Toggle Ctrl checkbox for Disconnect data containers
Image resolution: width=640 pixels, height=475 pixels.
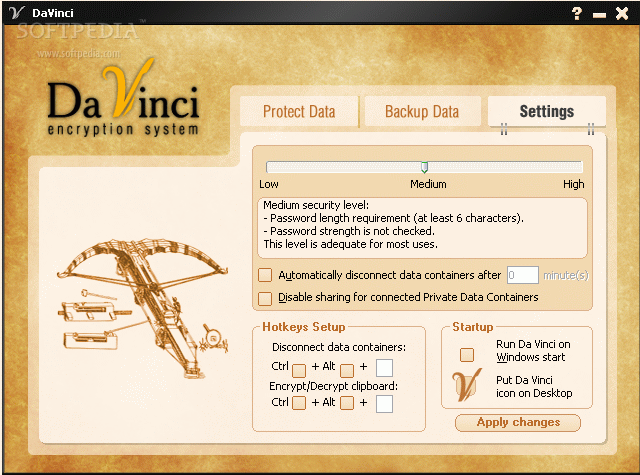[299, 371]
